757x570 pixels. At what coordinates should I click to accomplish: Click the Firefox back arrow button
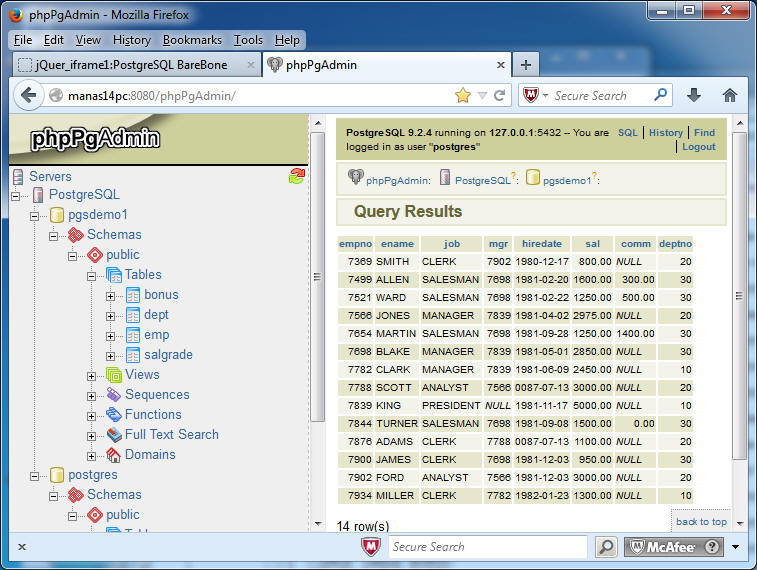click(x=29, y=95)
